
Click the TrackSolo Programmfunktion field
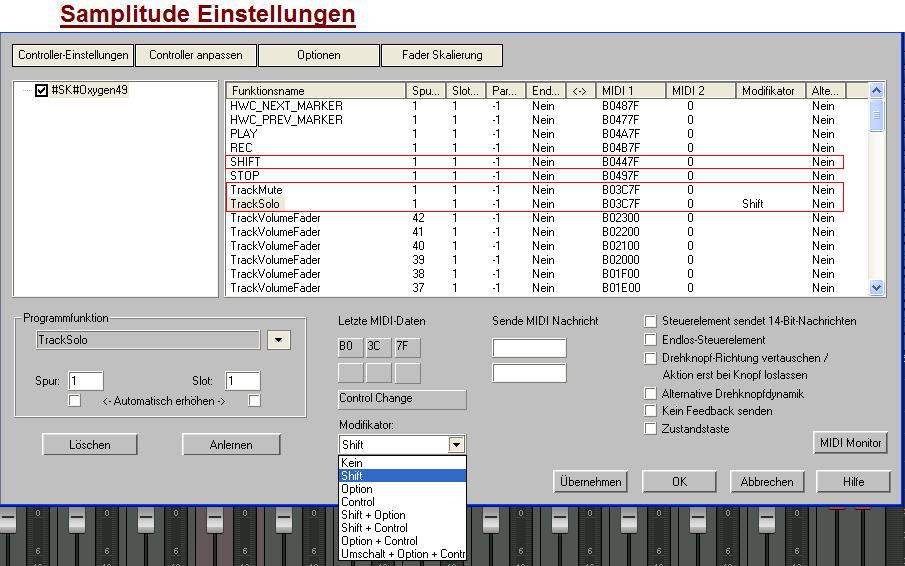pos(148,340)
